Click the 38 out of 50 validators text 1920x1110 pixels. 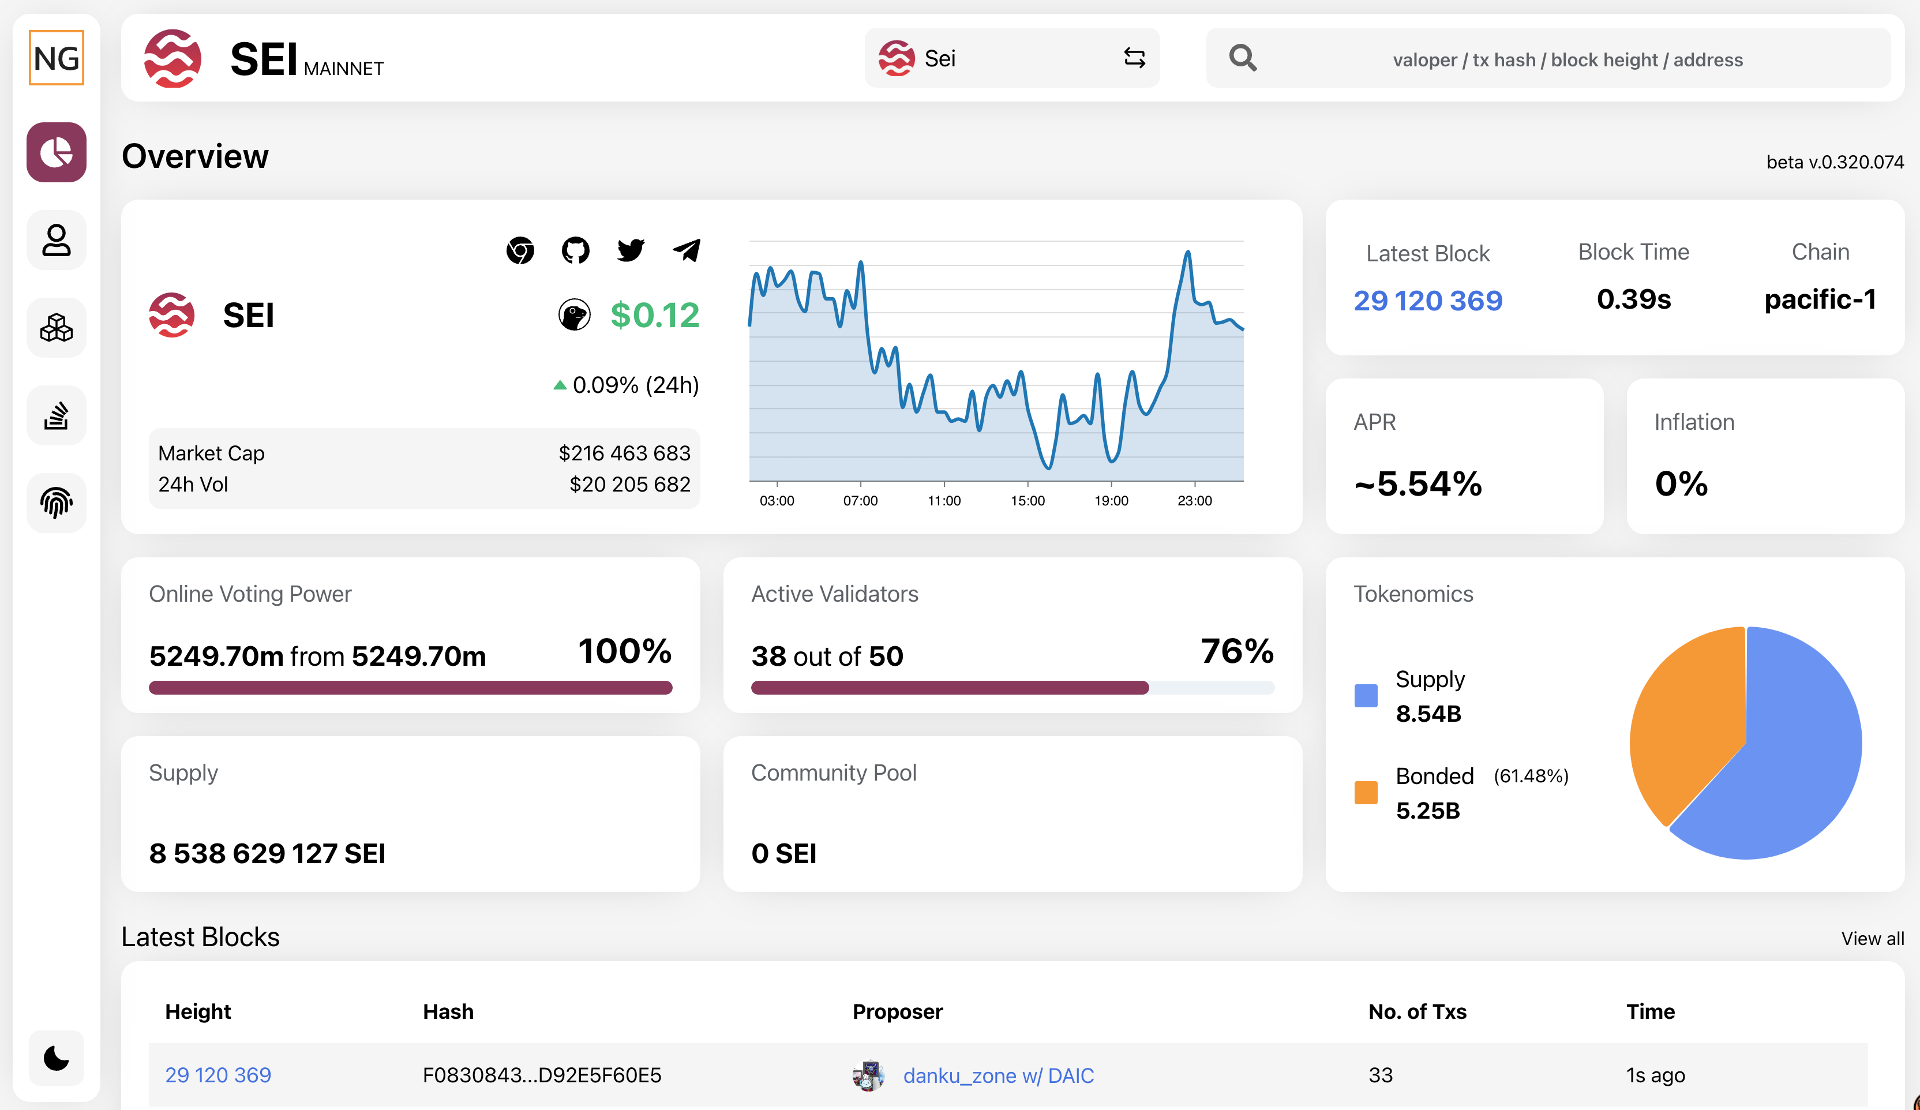(x=827, y=656)
